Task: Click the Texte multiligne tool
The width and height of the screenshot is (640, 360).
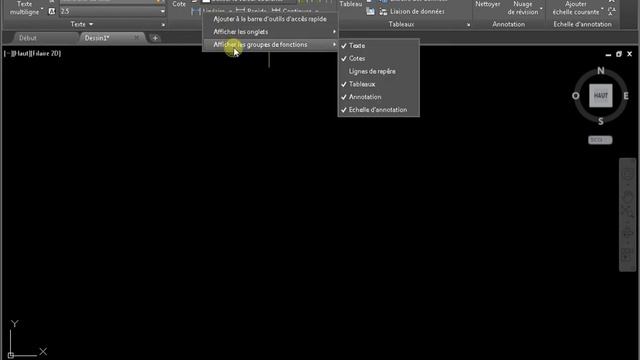Action: click(x=24, y=8)
